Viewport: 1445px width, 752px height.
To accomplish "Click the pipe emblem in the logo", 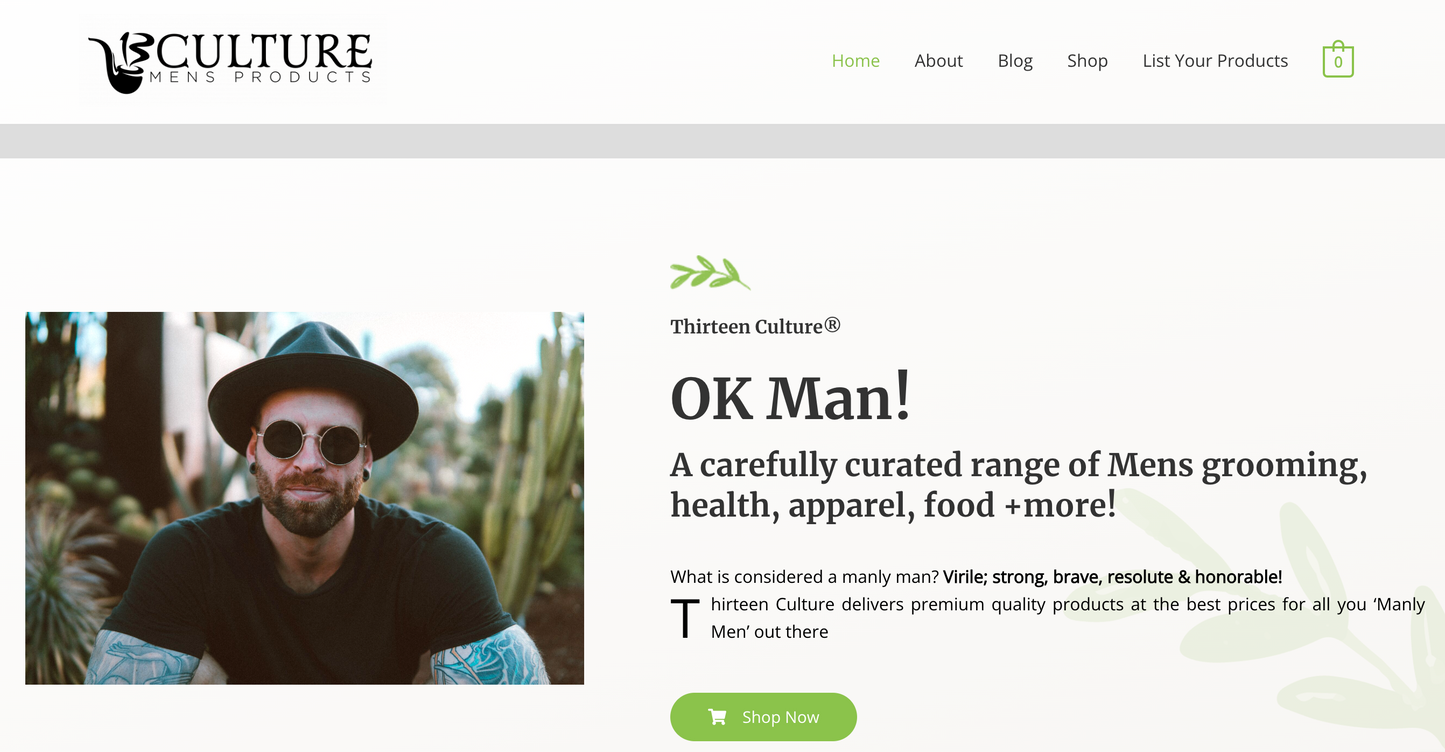I will tap(120, 66).
